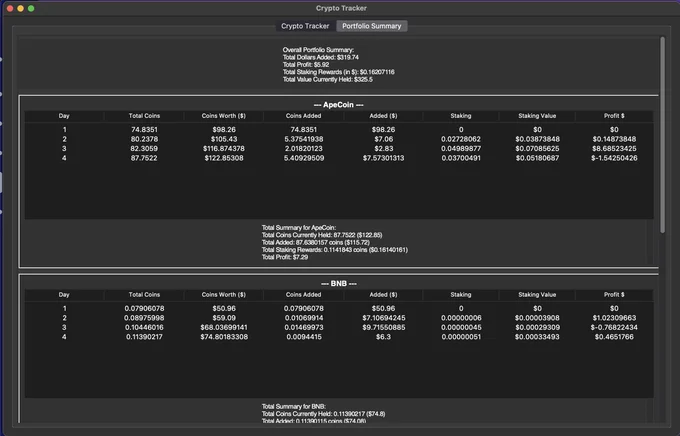680x436 pixels.
Task: Click BNB Total Coins cell 0.08975998
Action: [x=144, y=318]
